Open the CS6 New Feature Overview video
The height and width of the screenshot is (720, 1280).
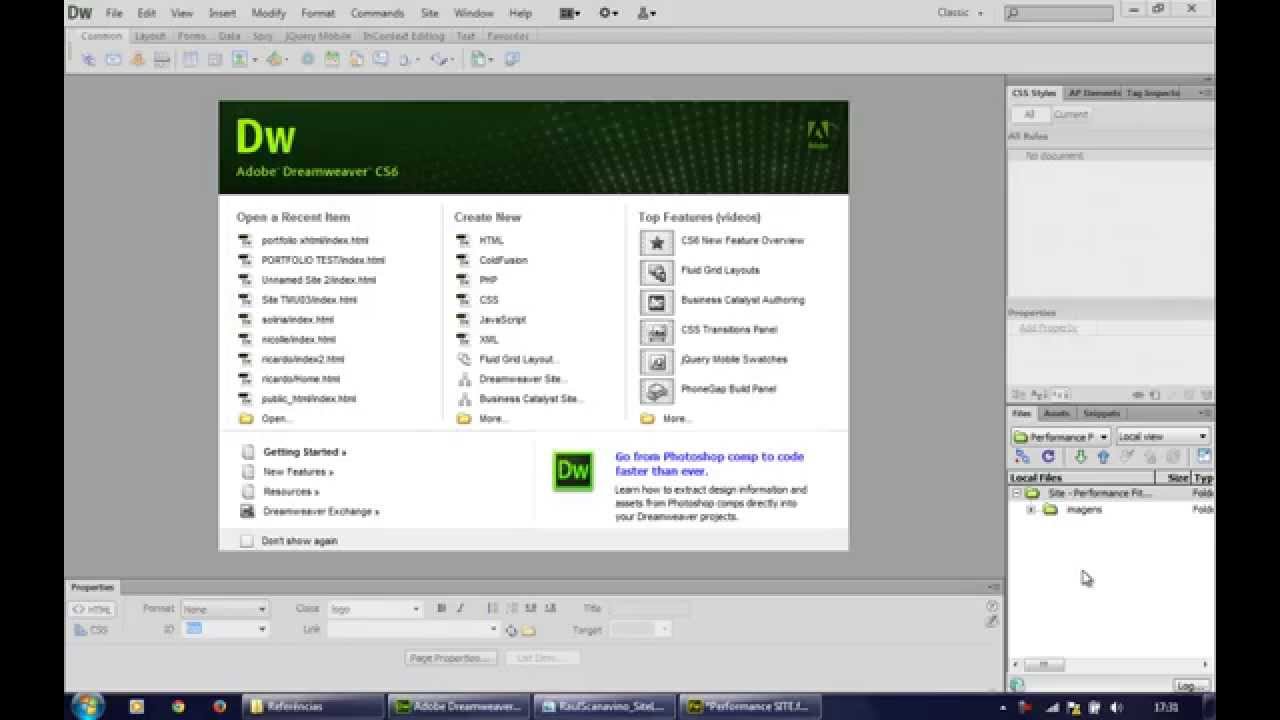pyautogui.click(x=742, y=240)
